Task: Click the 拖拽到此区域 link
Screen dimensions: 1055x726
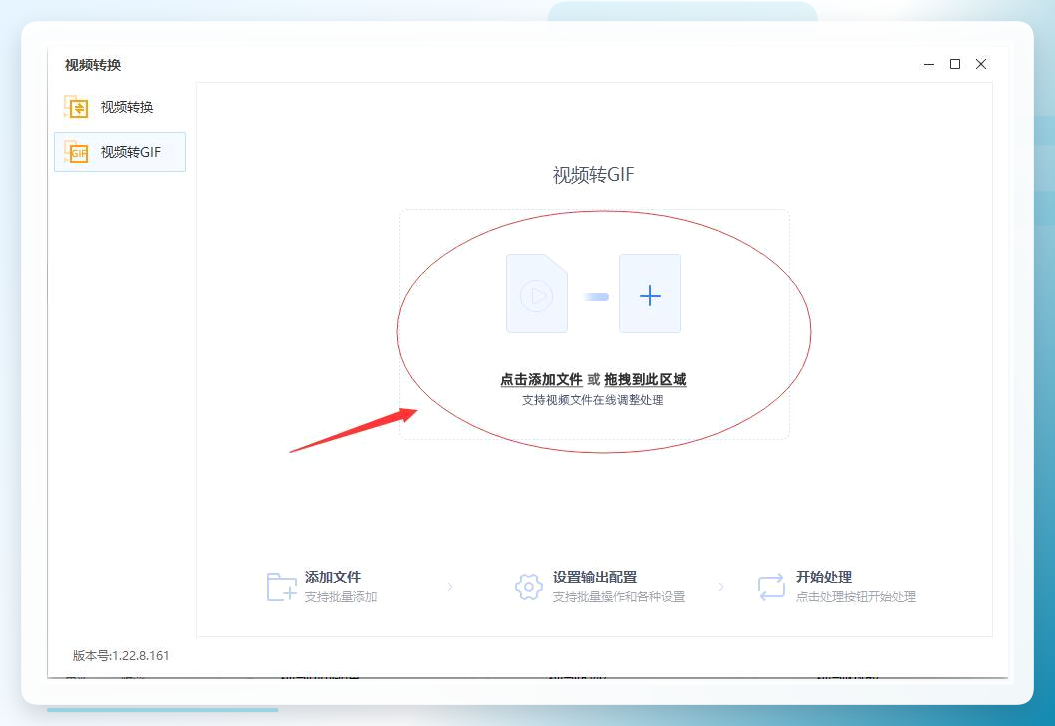Action: pos(645,379)
